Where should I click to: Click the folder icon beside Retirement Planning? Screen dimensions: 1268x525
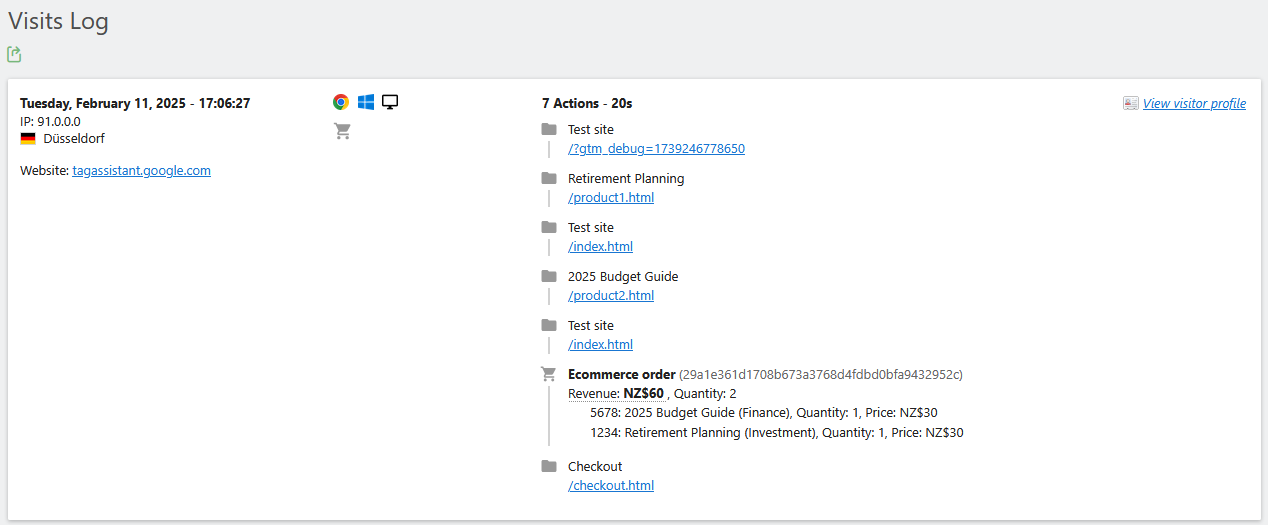[548, 178]
